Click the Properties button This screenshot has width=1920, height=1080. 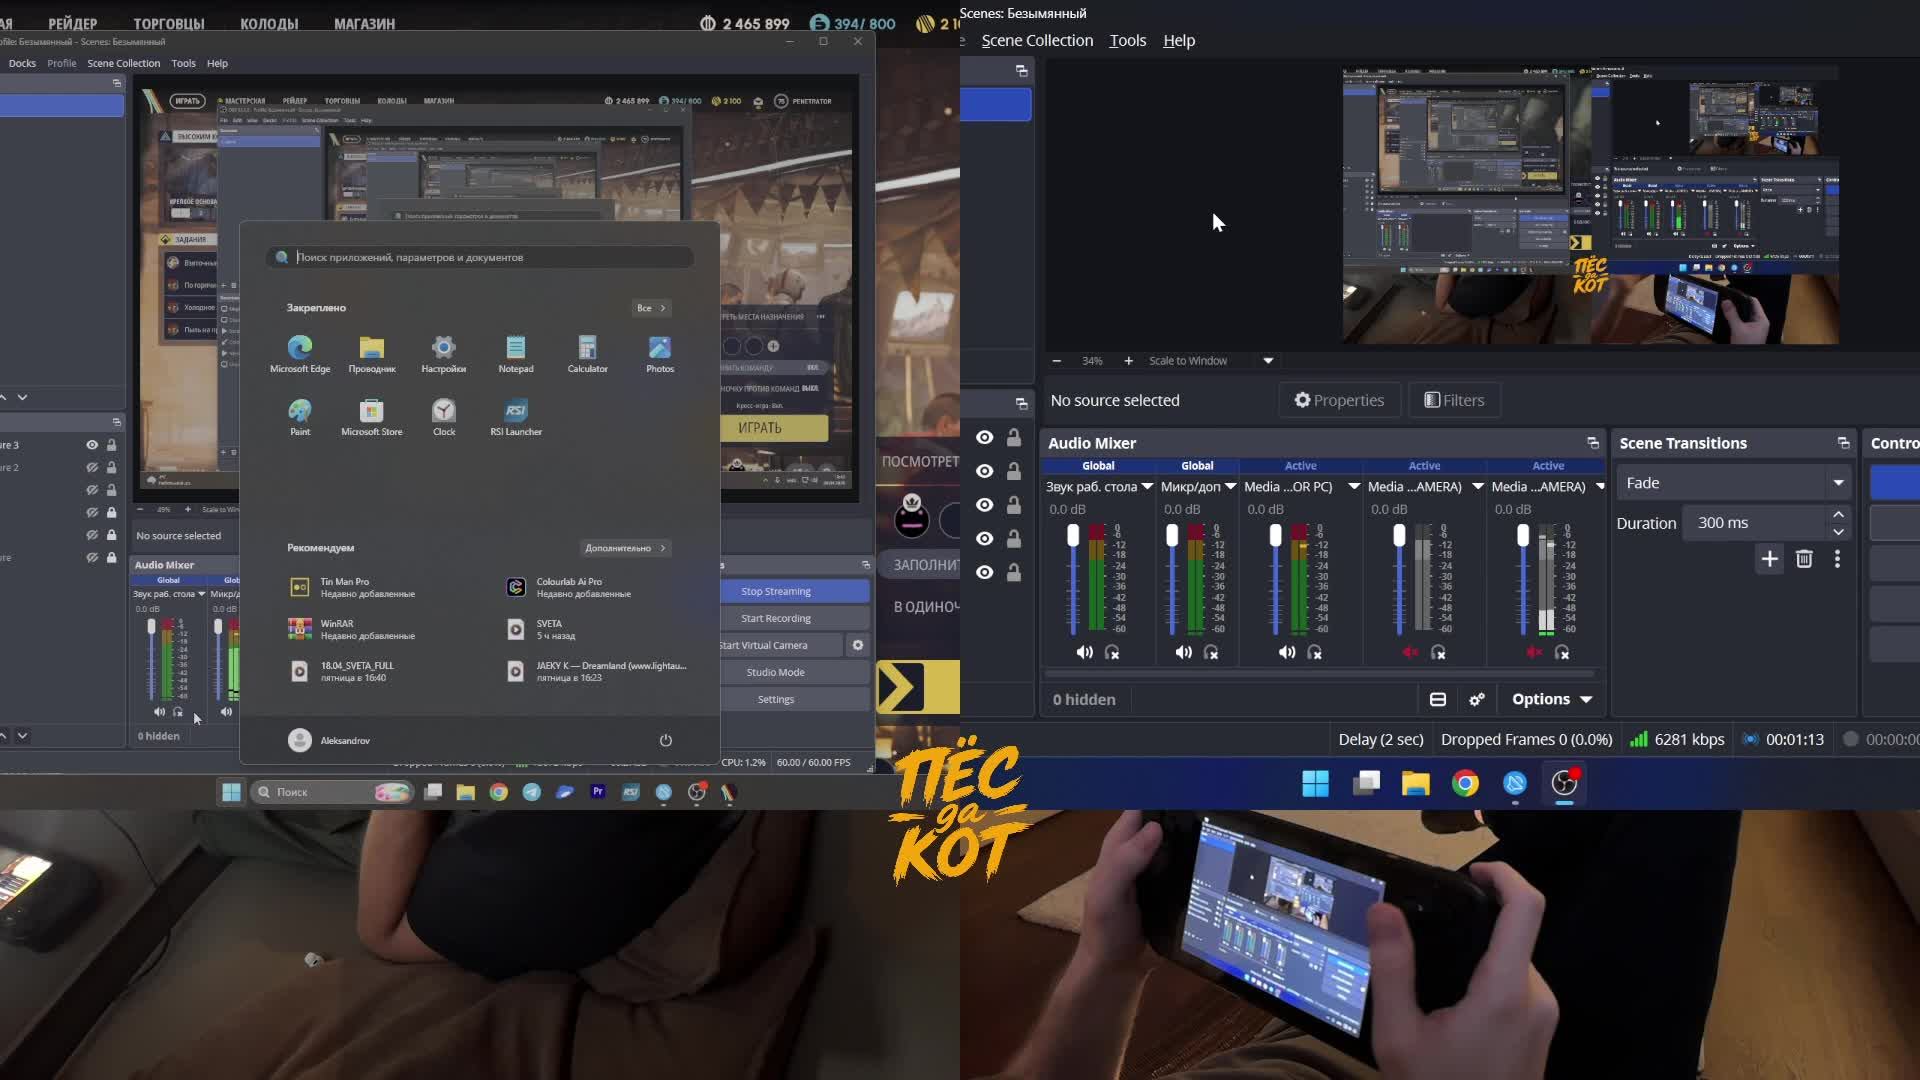click(1339, 400)
